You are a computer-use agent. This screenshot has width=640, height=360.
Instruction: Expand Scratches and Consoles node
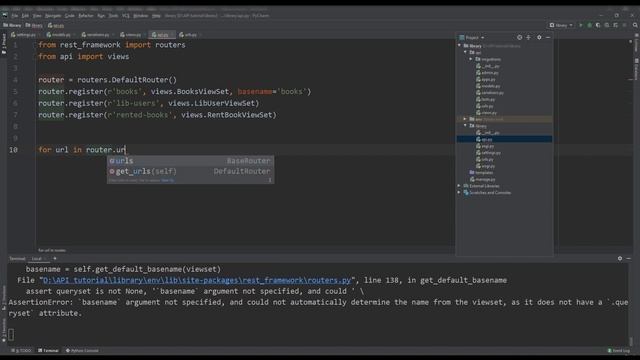pos(459,193)
